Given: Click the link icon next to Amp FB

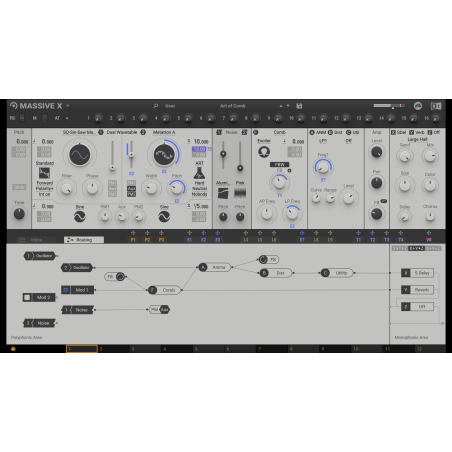Looking at the screenshot, I should (384, 201).
